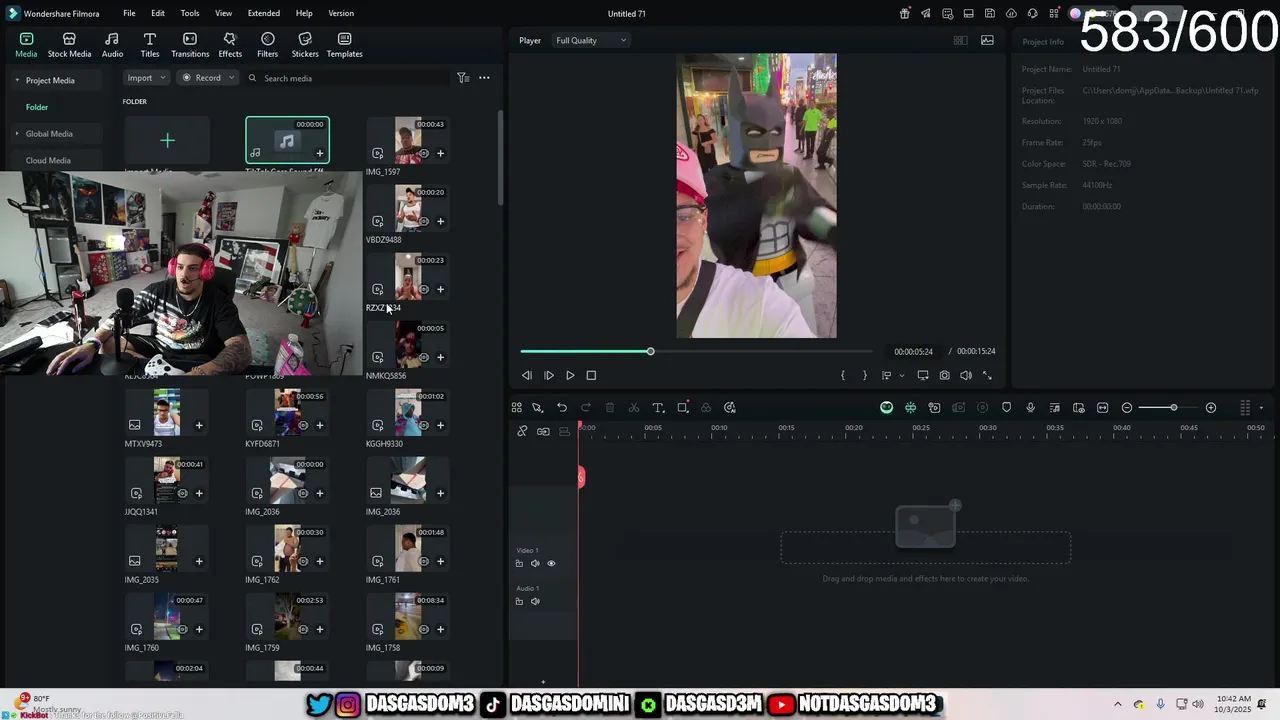Open timeline layout grid icon
Screen dimensions: 1280x720
[516, 407]
